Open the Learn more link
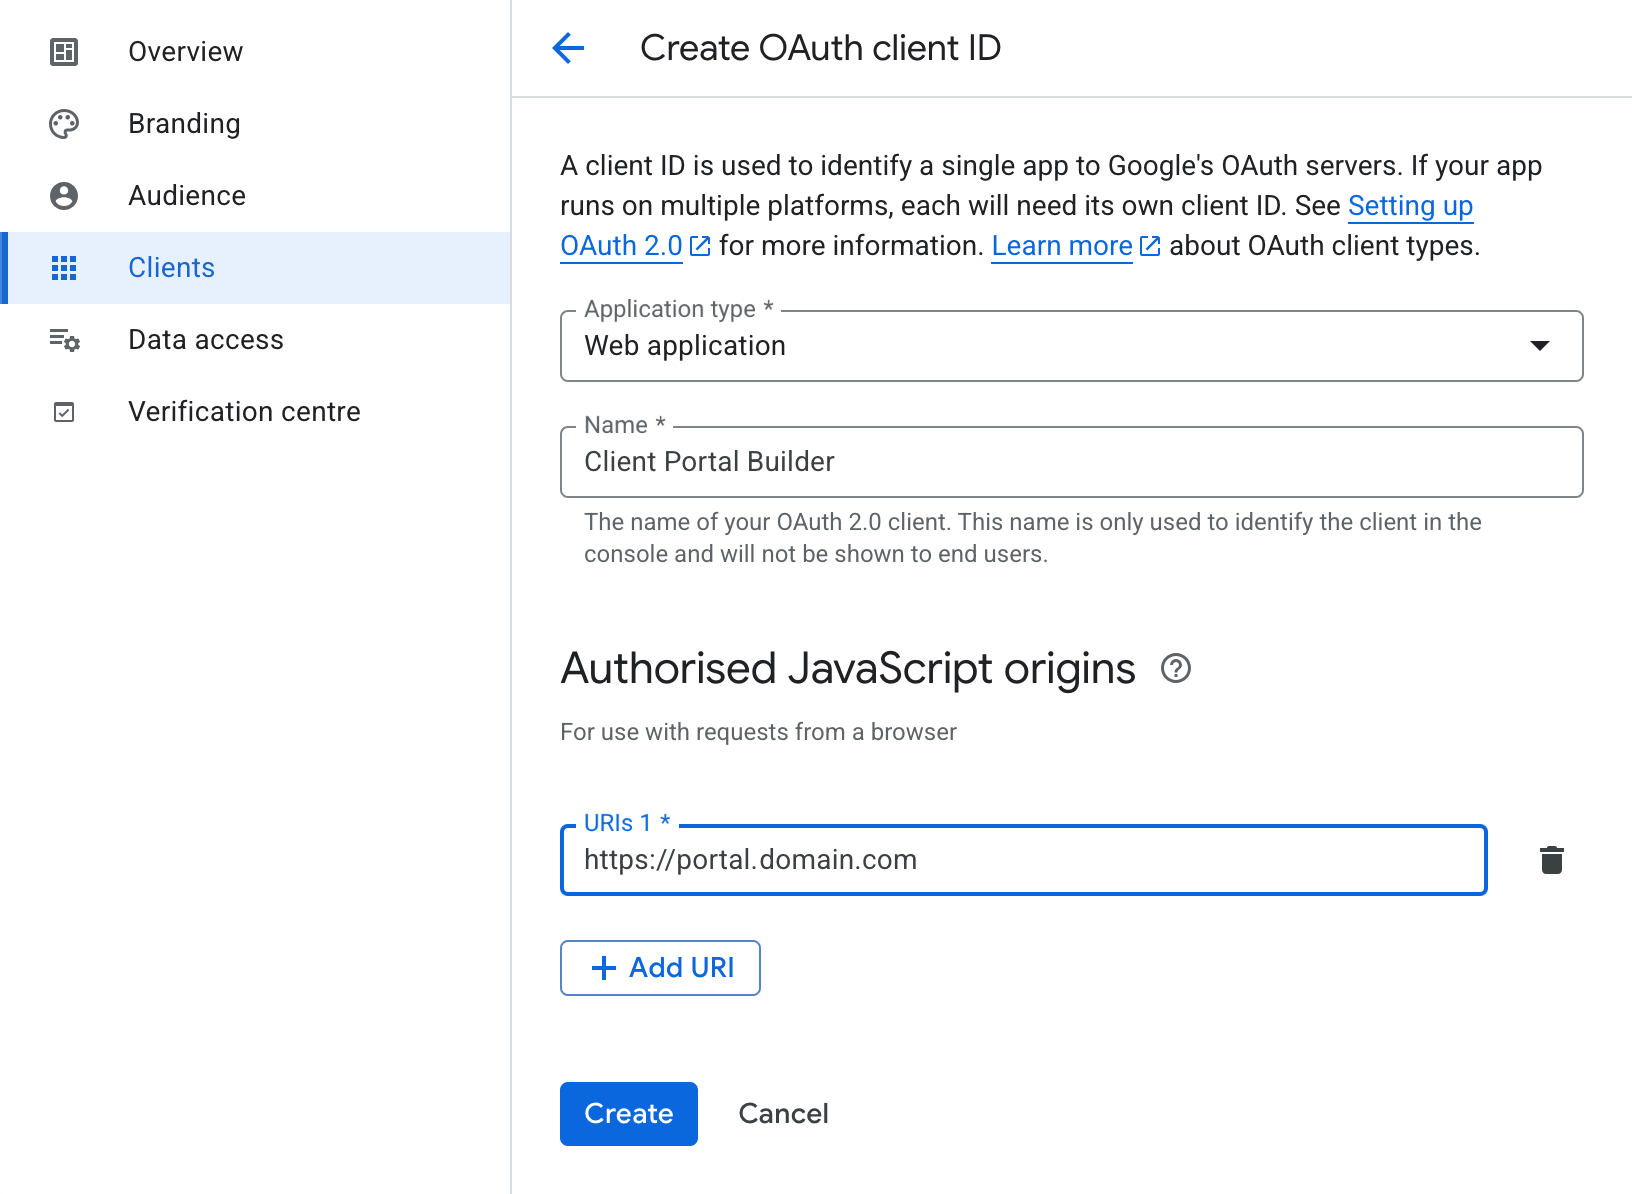 [x=1062, y=246]
